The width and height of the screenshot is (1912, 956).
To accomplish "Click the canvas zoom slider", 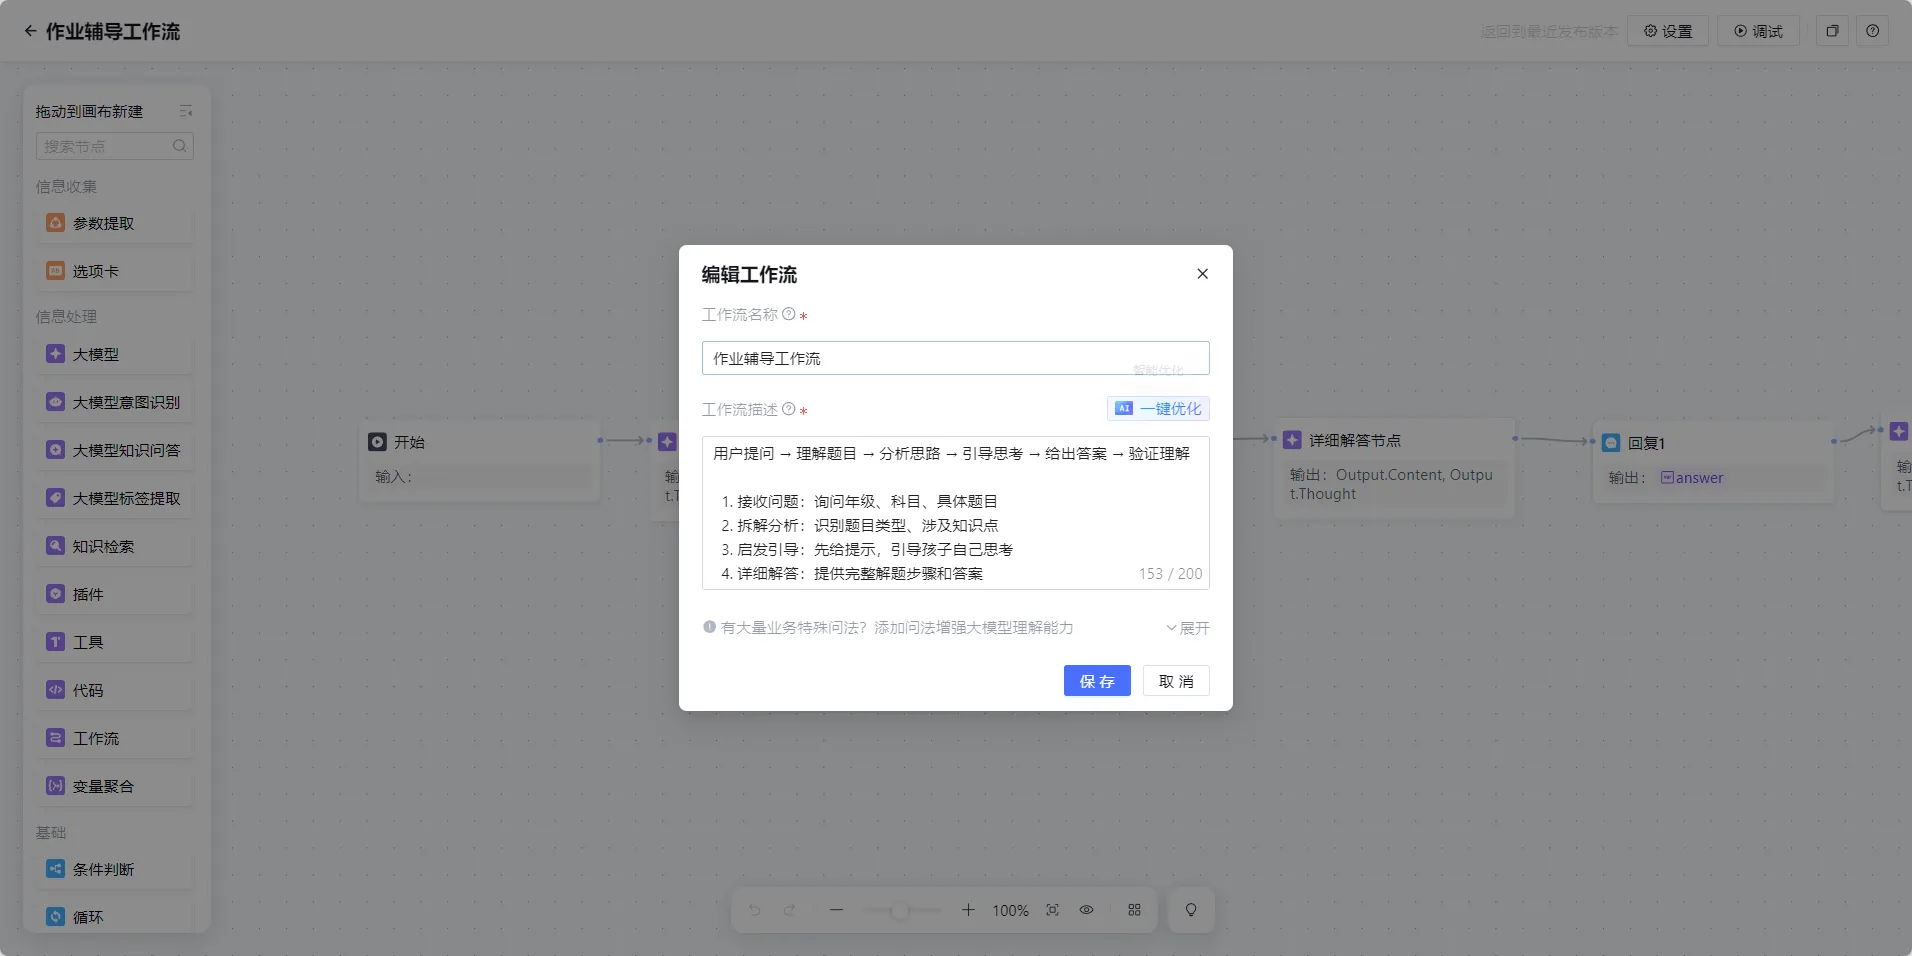I will [900, 910].
